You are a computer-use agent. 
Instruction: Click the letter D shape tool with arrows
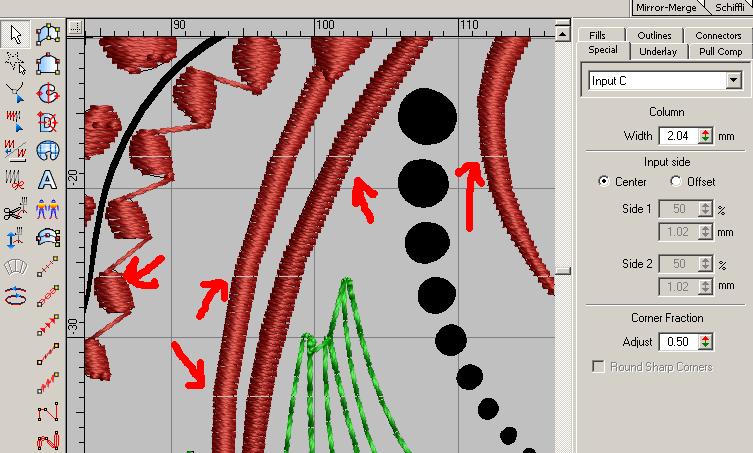pos(48,122)
